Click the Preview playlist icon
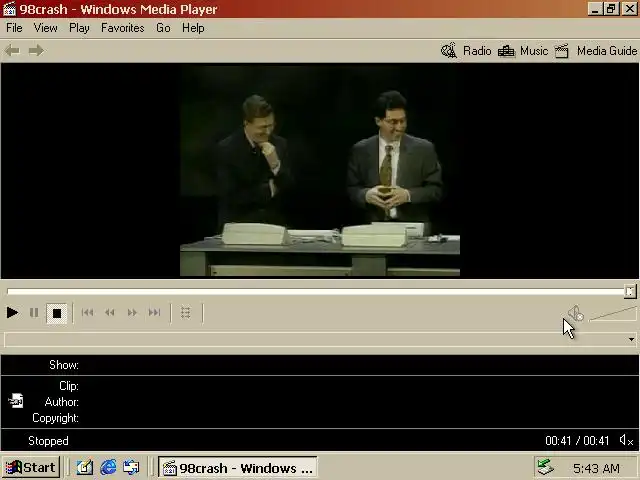 click(186, 313)
